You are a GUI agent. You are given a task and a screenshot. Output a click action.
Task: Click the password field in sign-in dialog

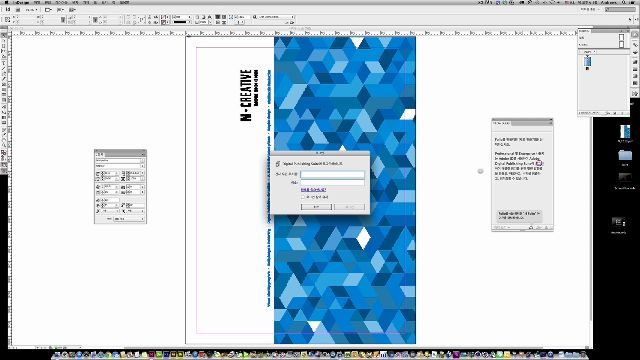(332, 182)
